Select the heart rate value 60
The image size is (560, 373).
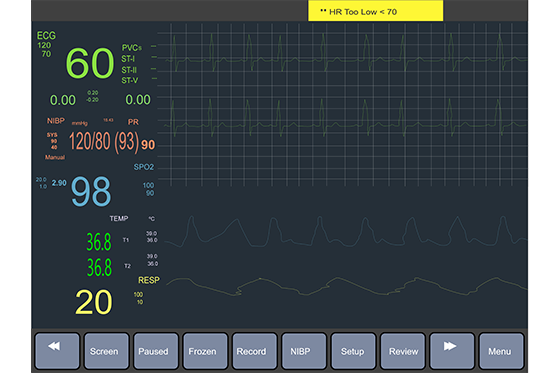click(x=90, y=63)
